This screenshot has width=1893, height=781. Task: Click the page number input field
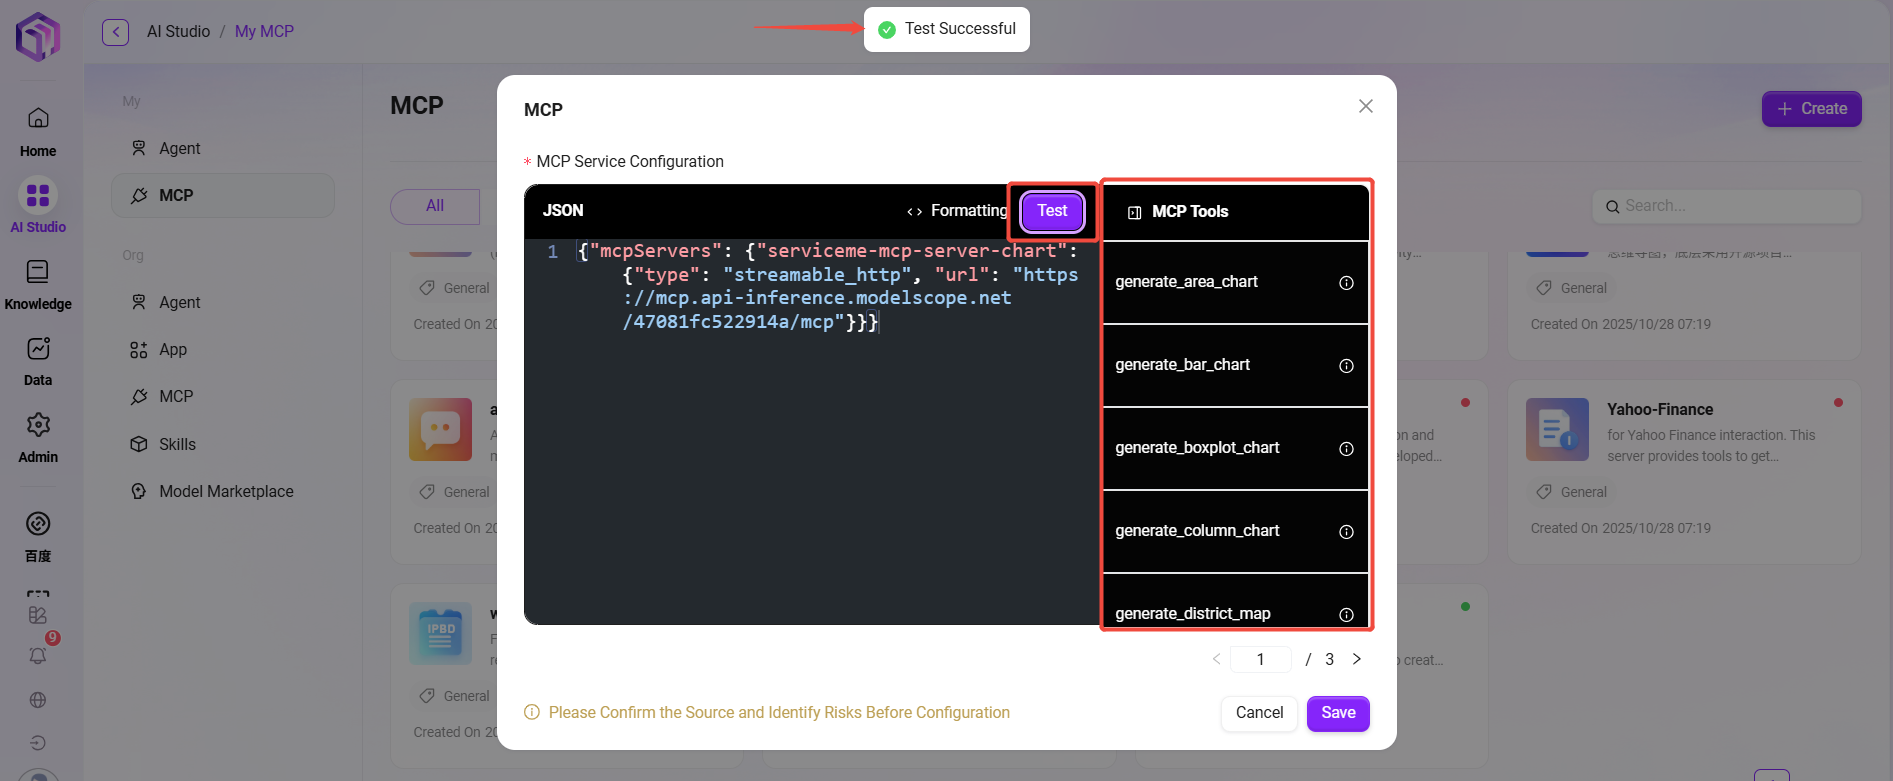coord(1260,659)
